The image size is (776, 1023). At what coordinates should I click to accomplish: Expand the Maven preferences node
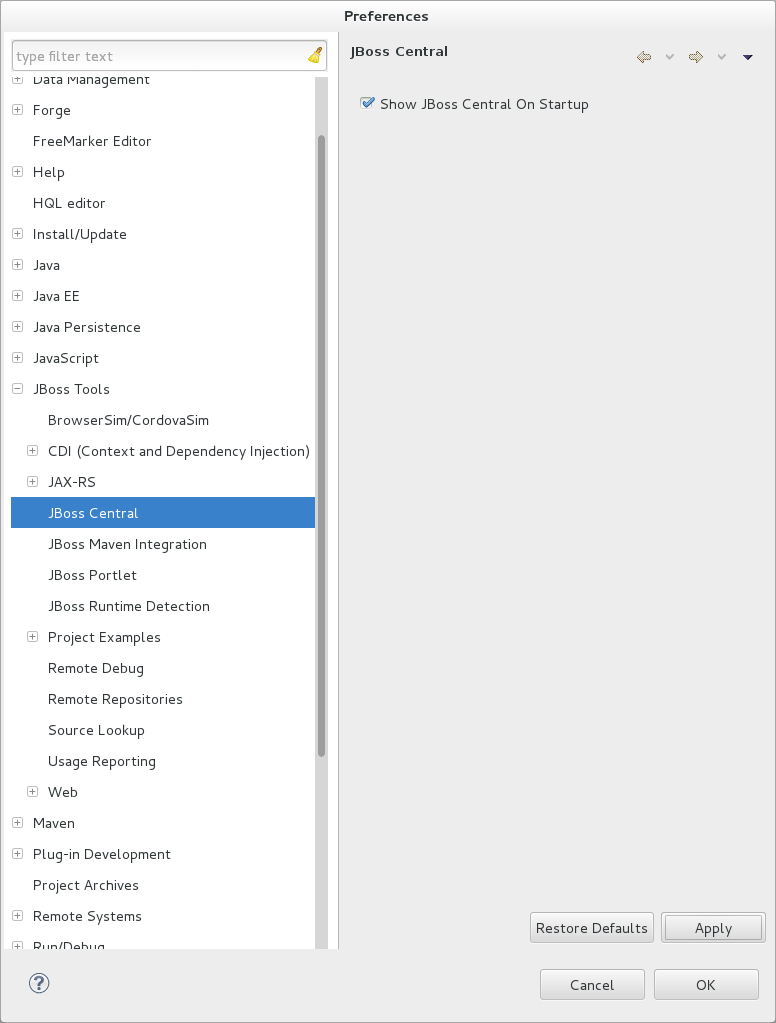pyautogui.click(x=16, y=822)
